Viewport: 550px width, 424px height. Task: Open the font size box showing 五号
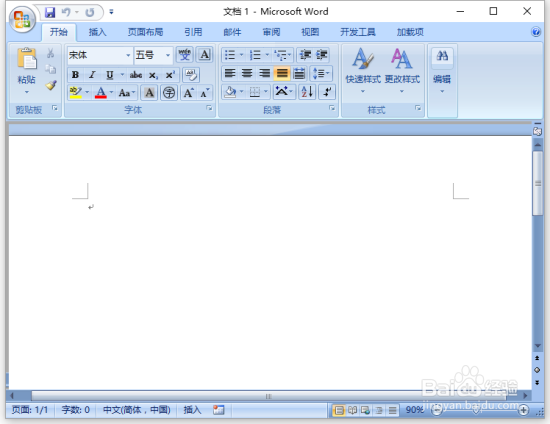[x=153, y=55]
